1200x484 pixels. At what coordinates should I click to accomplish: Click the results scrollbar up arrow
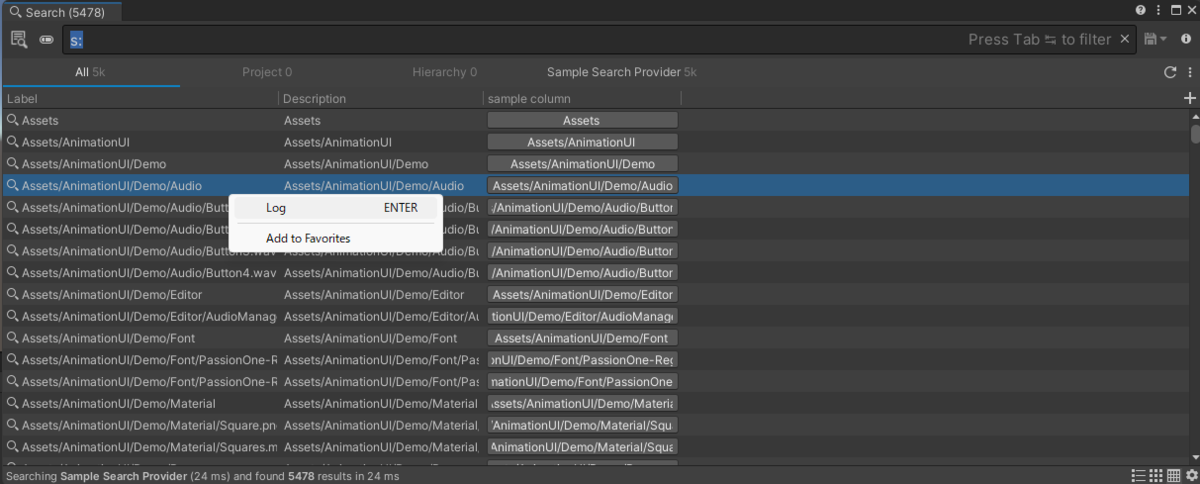coord(1194,118)
